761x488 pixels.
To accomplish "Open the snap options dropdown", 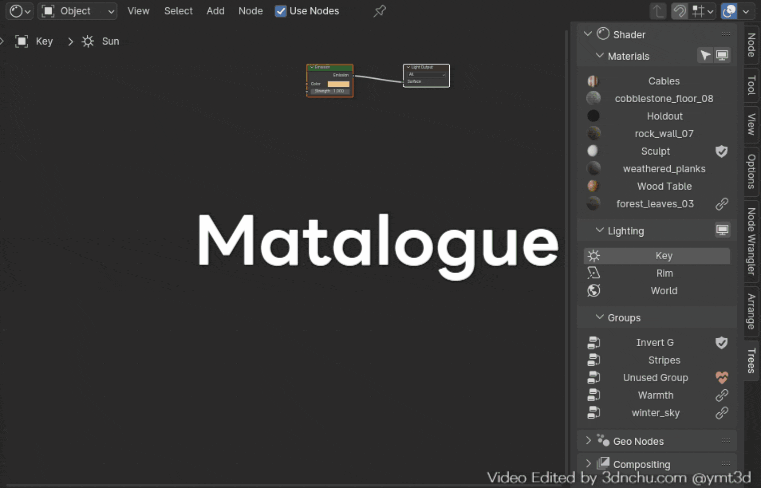I will click(702, 11).
